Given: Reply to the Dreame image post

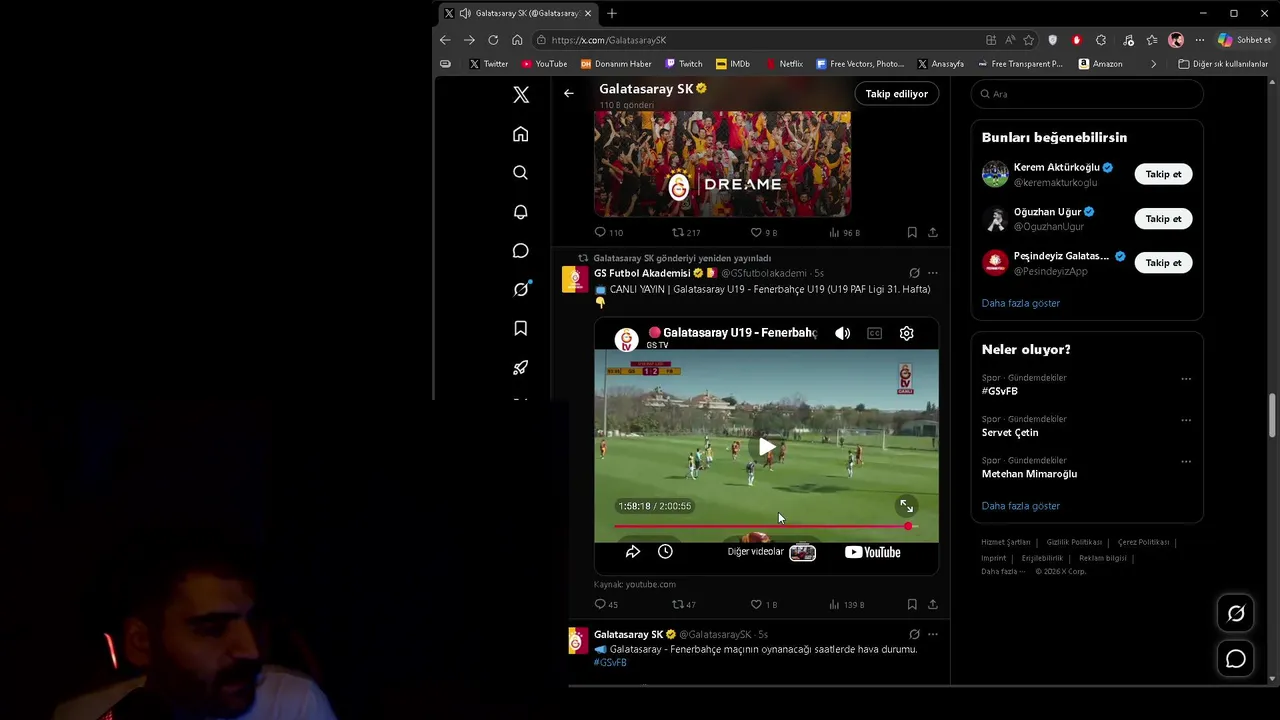Looking at the screenshot, I should point(609,232).
